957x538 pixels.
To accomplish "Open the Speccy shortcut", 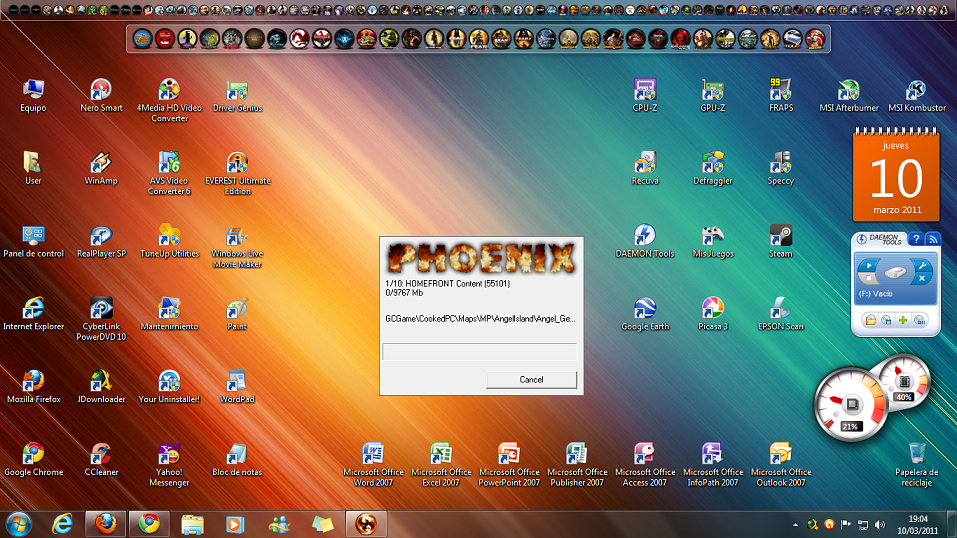I will [x=781, y=169].
